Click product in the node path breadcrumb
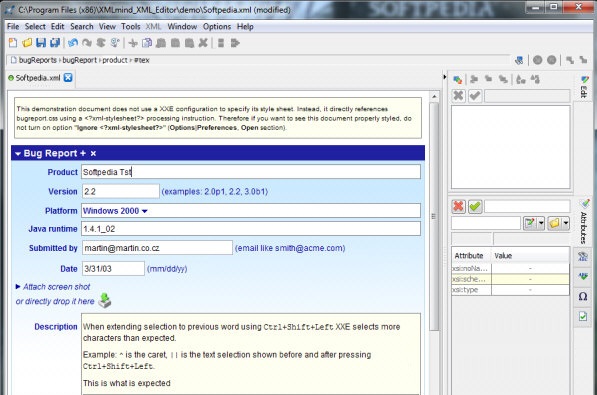597x395 pixels. click(115, 60)
